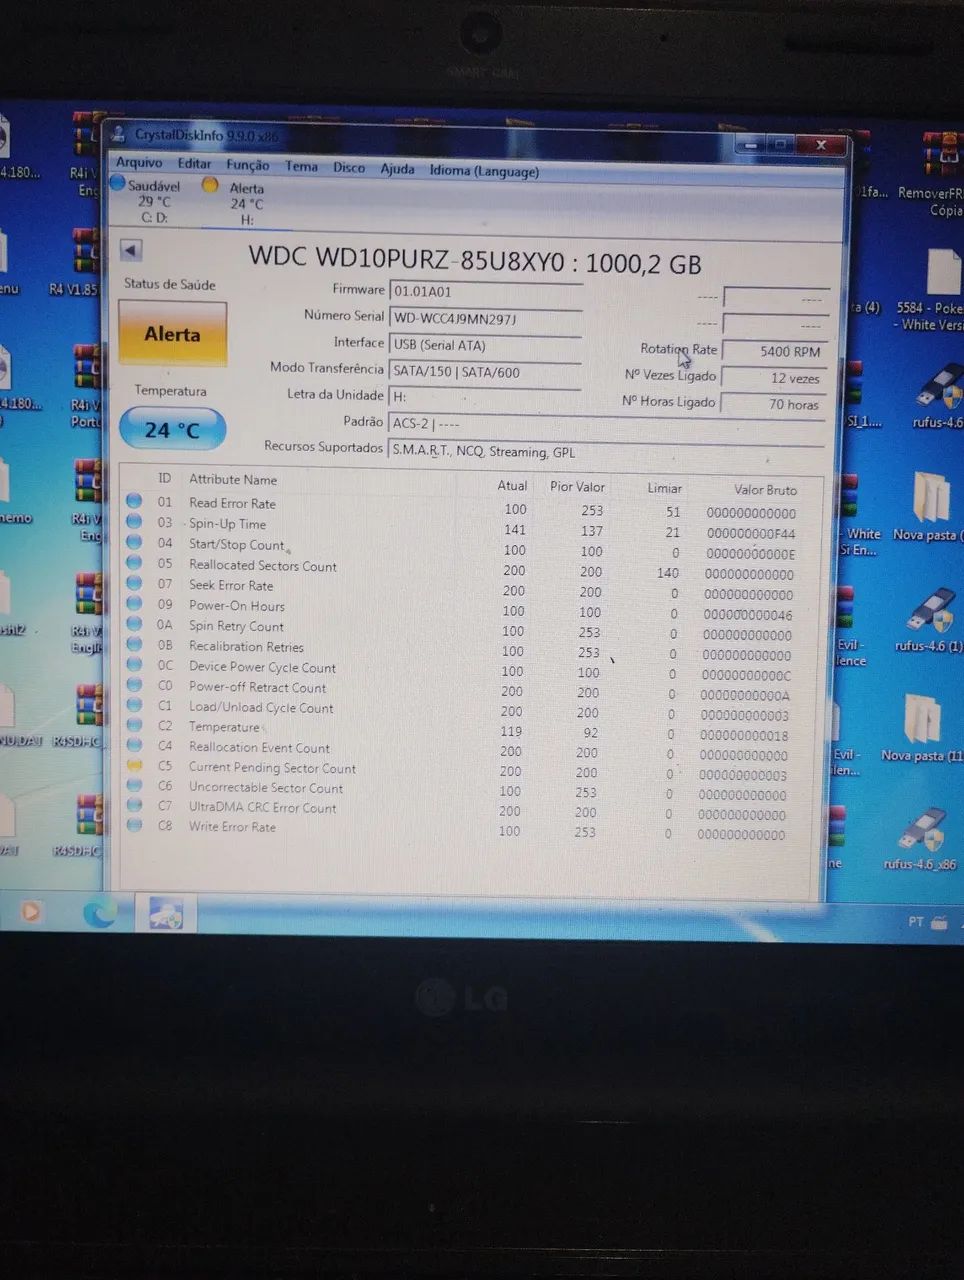Screen dimensions: 964x1280
Task: Click the Limiar column header
Action: [664, 488]
